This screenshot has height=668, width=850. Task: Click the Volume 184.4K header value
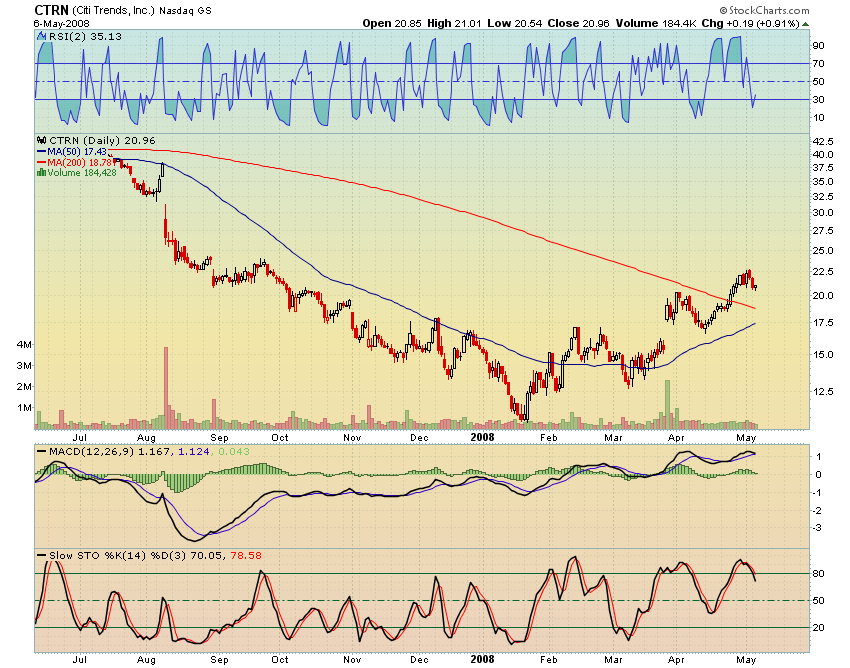point(656,23)
